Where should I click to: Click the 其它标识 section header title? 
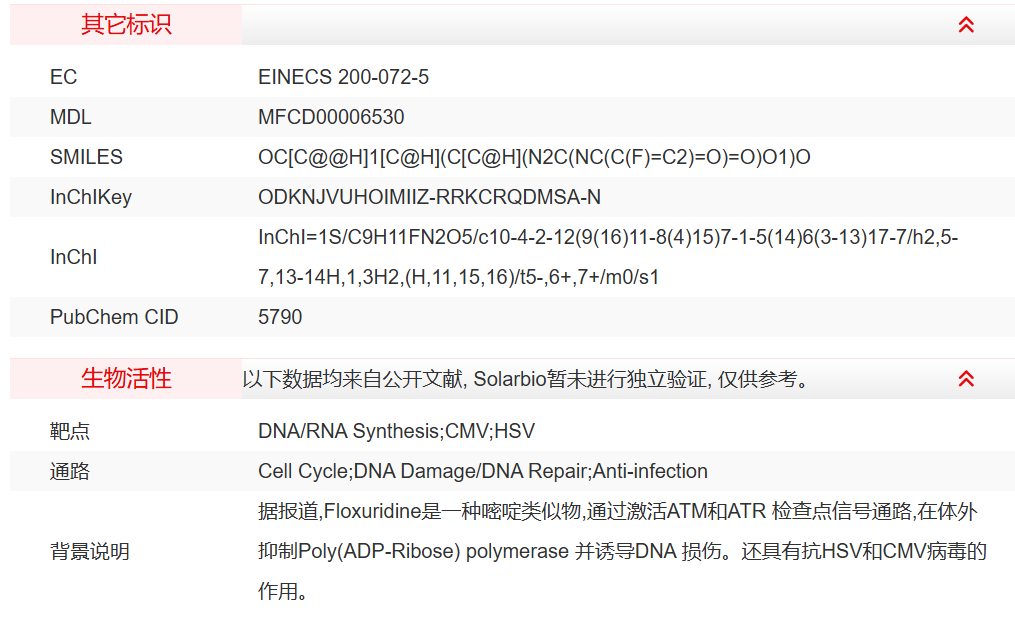click(x=126, y=25)
